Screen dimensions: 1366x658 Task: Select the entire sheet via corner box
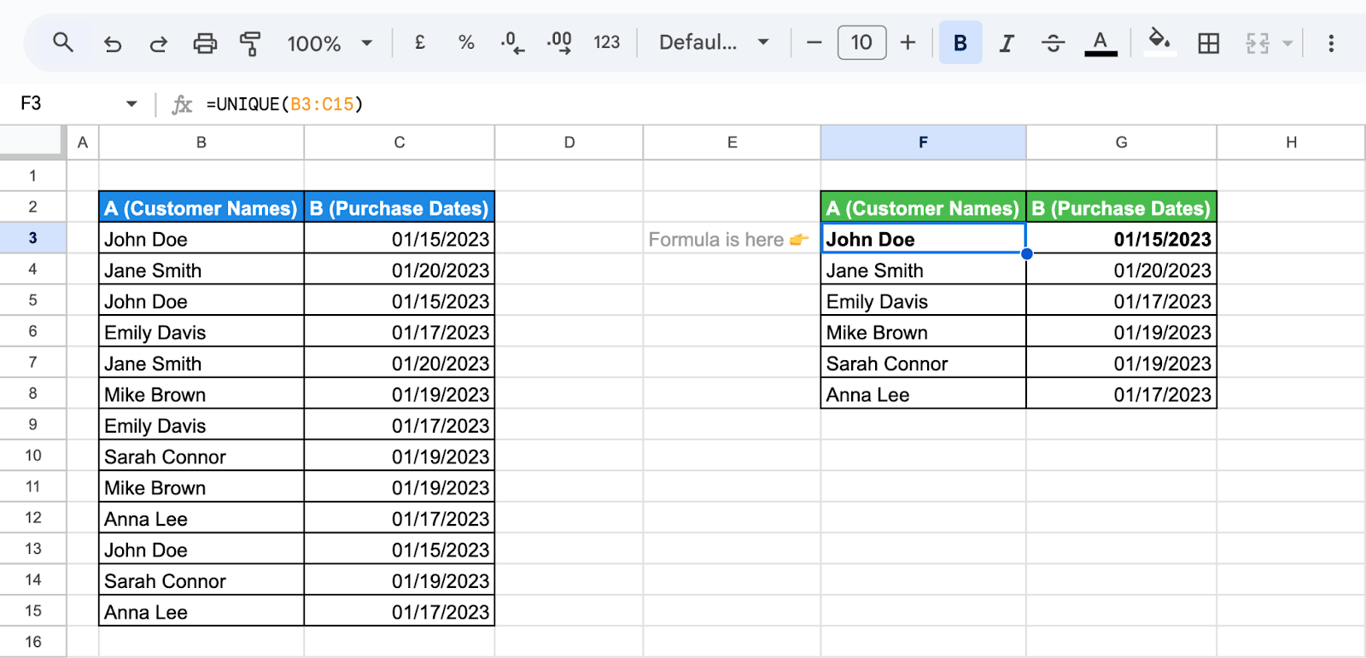tap(33, 142)
